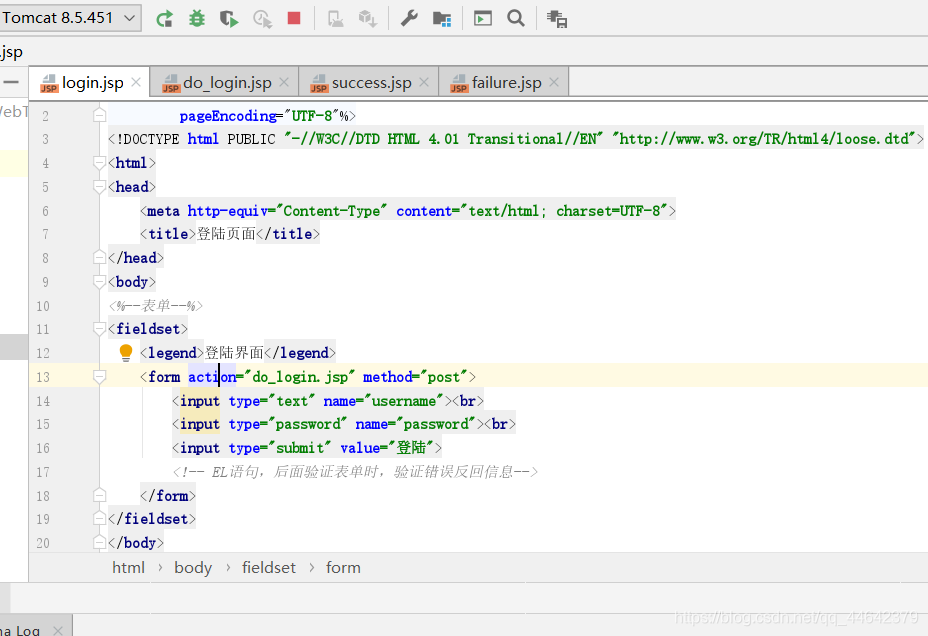Screen dimensions: 928x636
Task: Collapse the html tag fold at line 4
Action: [99, 163]
